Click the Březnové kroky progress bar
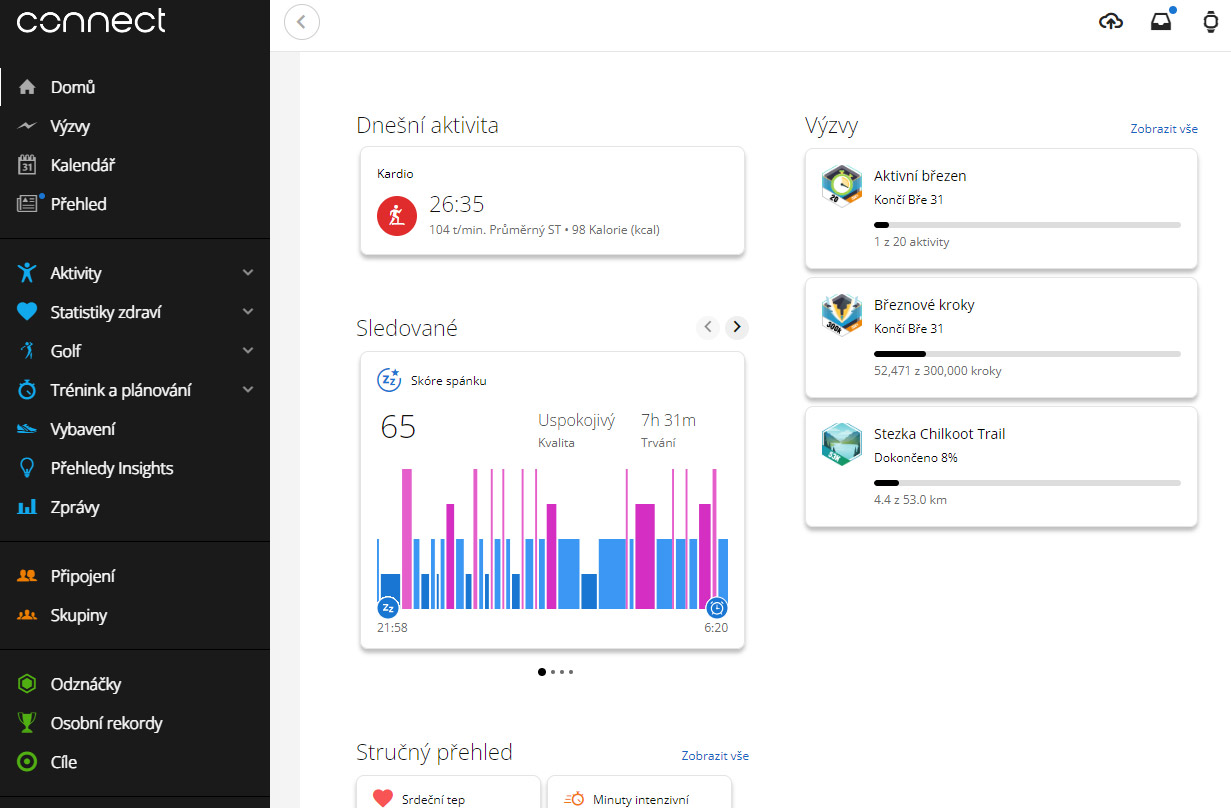Image resolution: width=1231 pixels, height=808 pixels. [x=1026, y=354]
